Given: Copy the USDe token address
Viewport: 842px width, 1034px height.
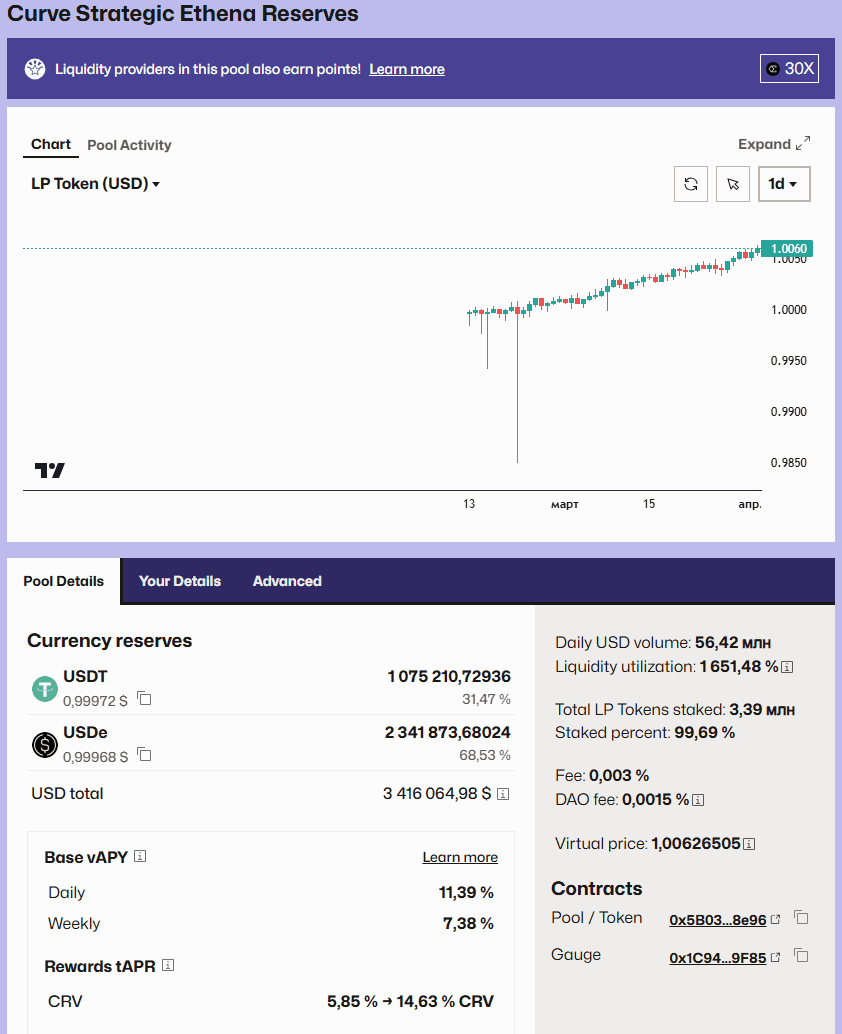Looking at the screenshot, I should coord(144,754).
